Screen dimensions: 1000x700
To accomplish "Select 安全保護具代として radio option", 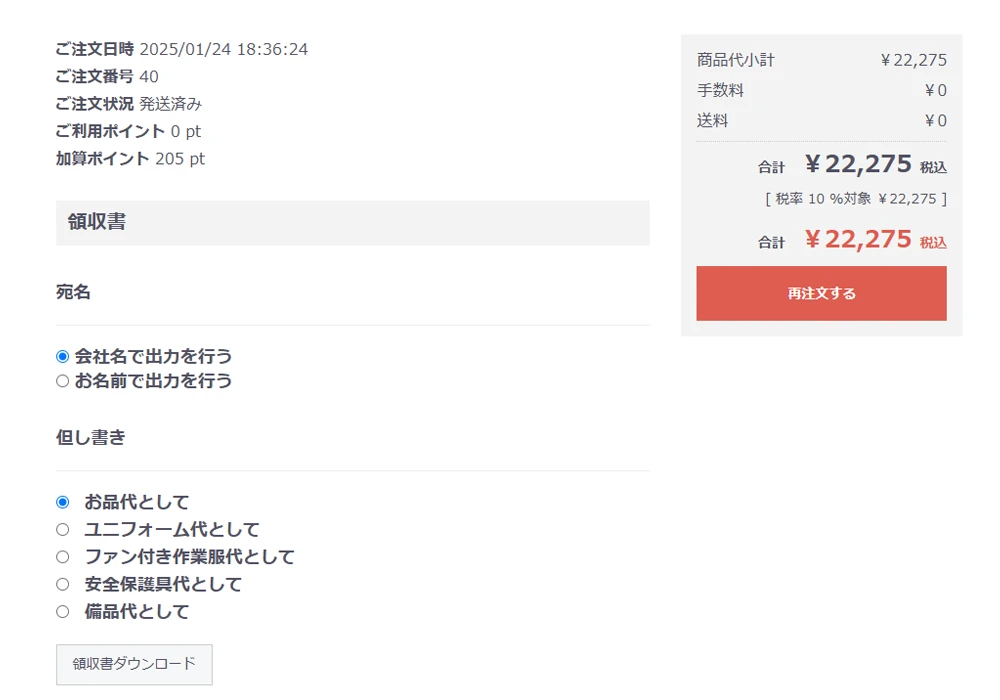I will tap(62, 585).
